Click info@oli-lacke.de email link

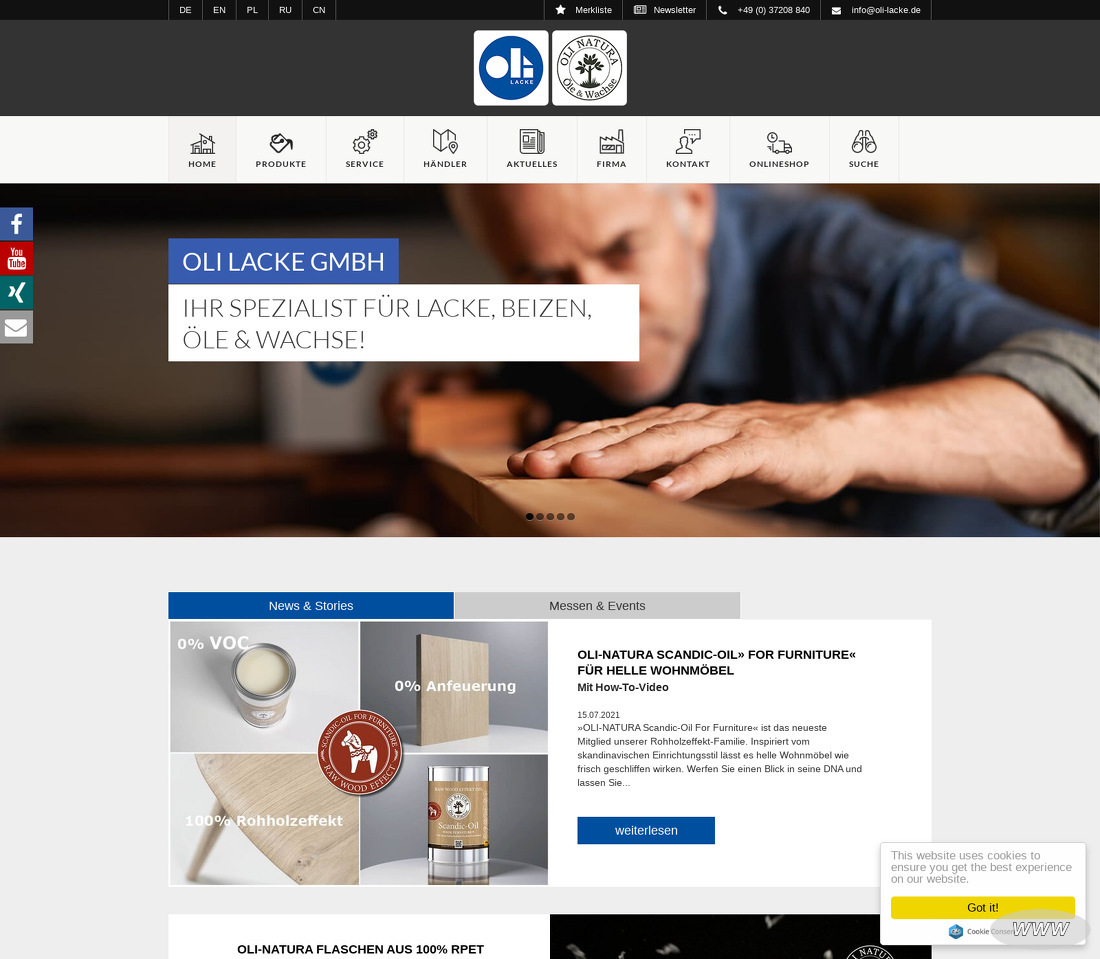[876, 10]
